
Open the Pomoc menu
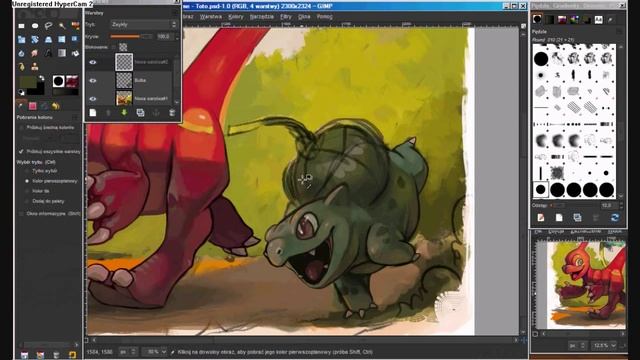tap(324, 17)
